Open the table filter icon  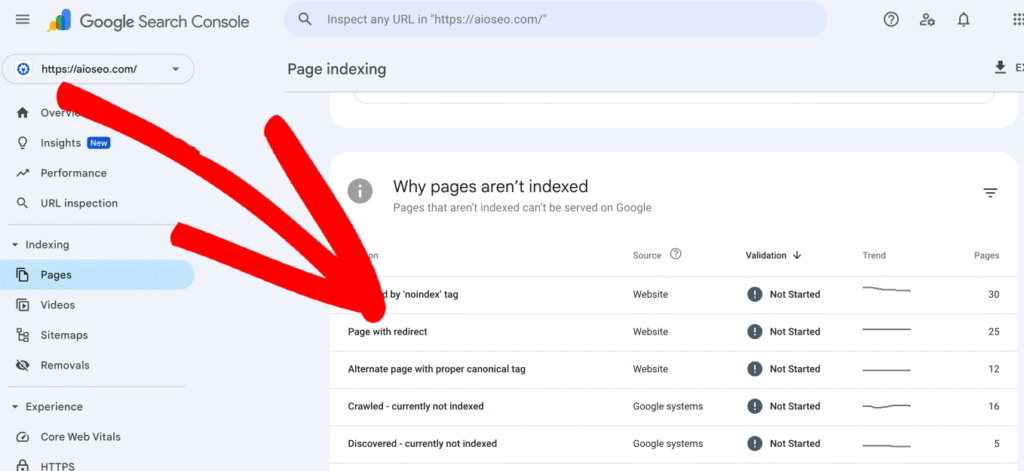pyautogui.click(x=990, y=193)
